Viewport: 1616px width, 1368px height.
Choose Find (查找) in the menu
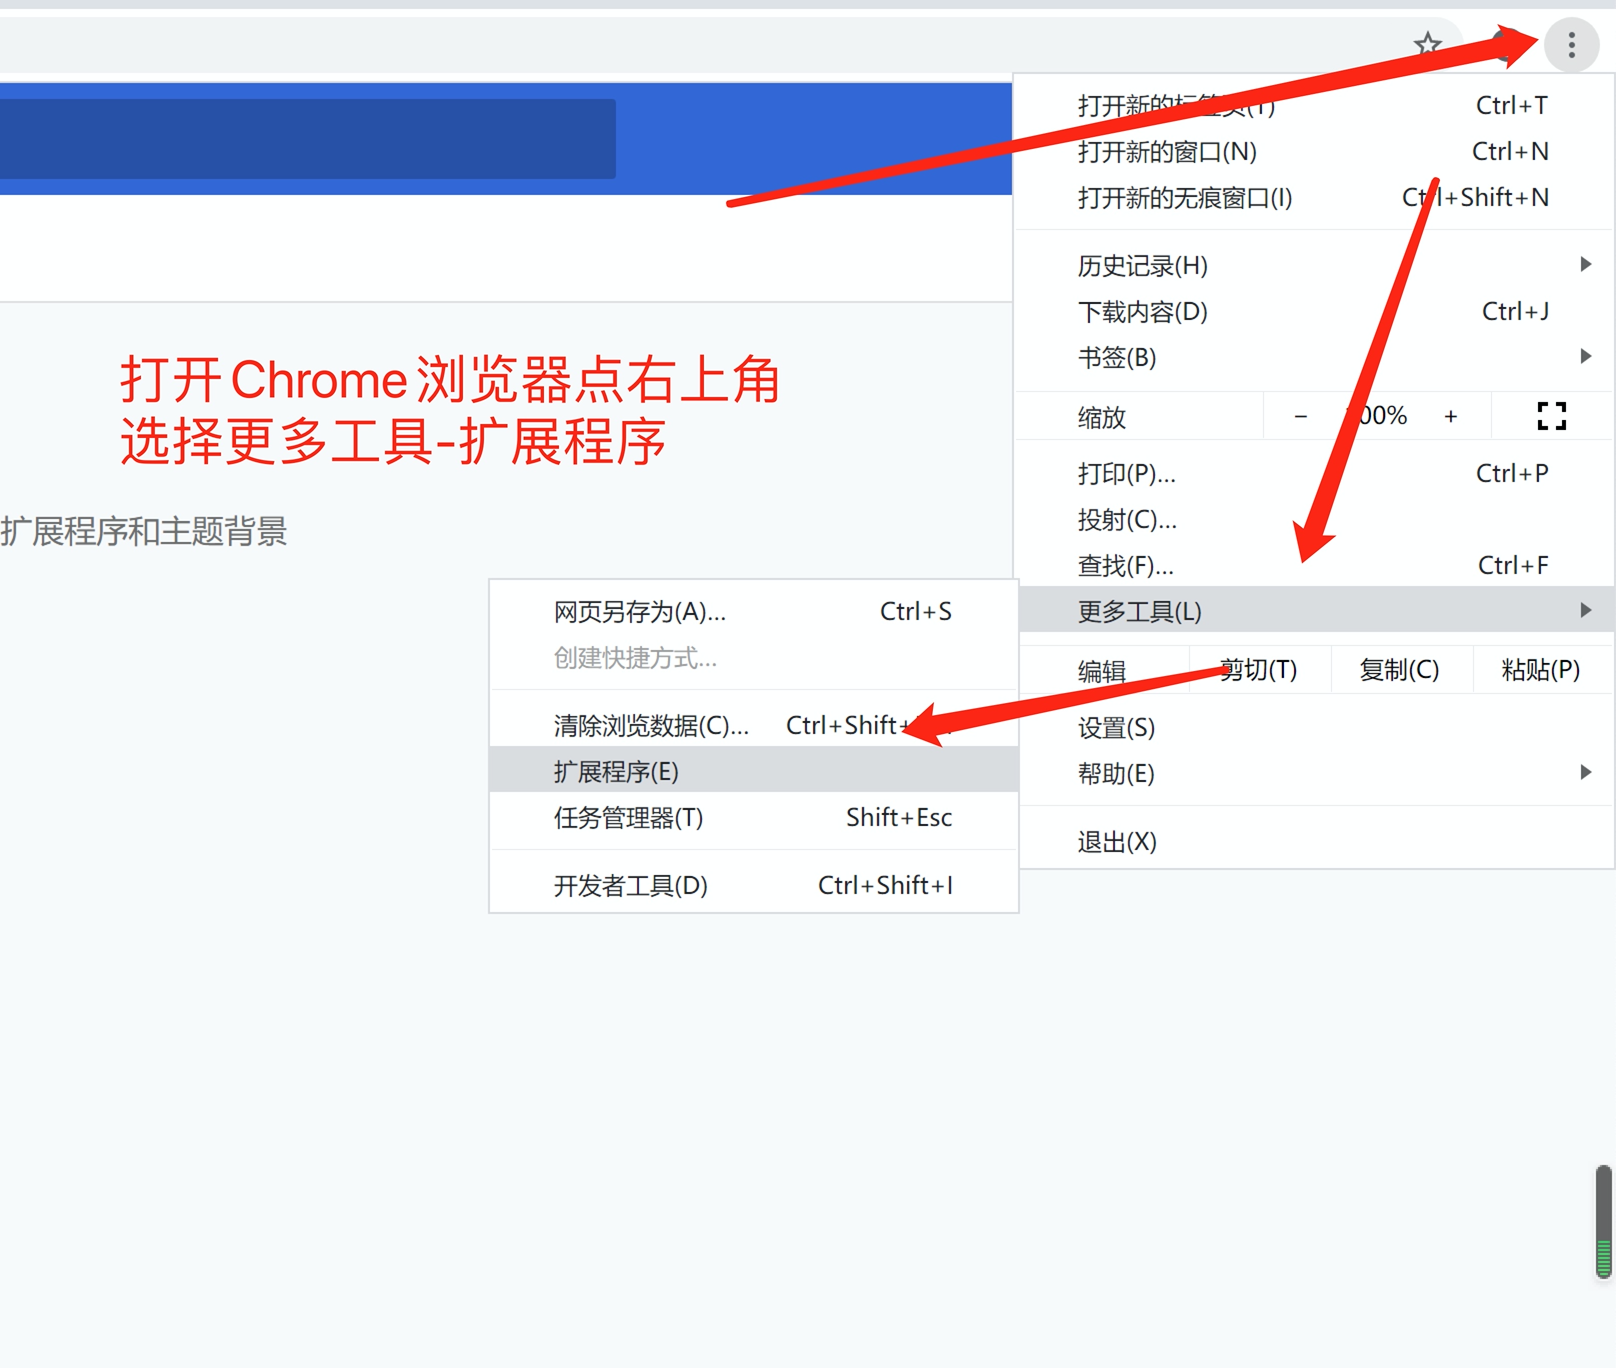pos(1314,565)
